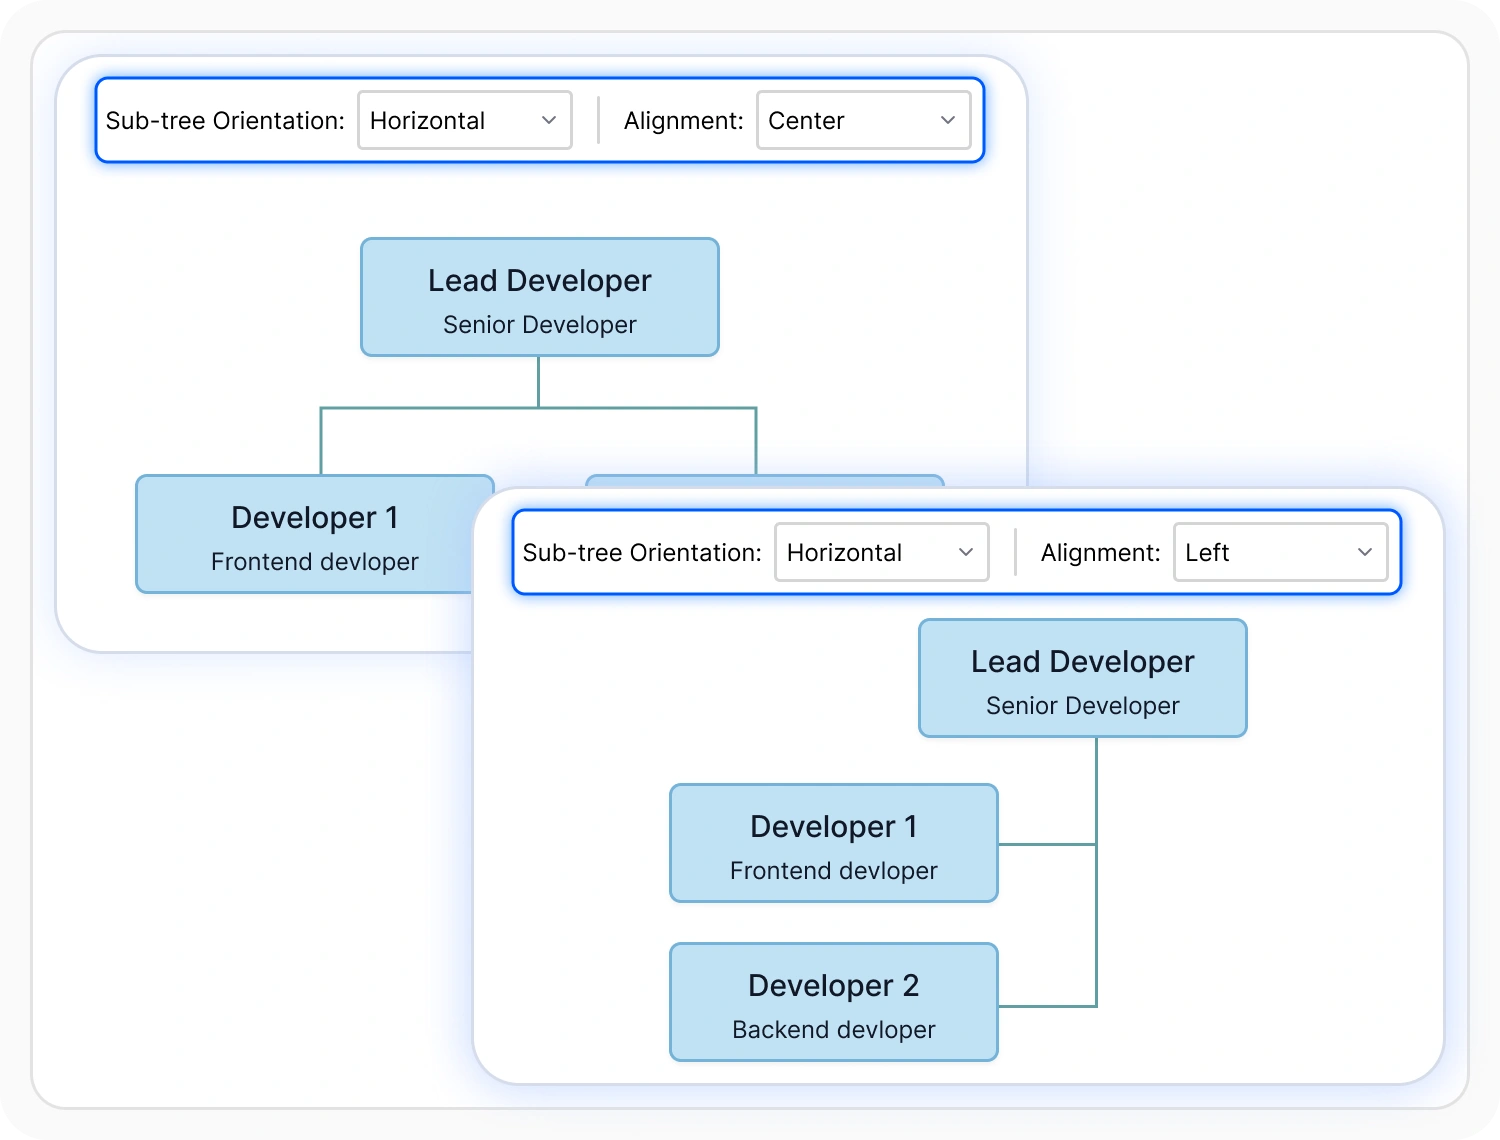This screenshot has height=1140, width=1500.
Task: Click the chevron arrow in the Center dropdown
Action: 948,120
